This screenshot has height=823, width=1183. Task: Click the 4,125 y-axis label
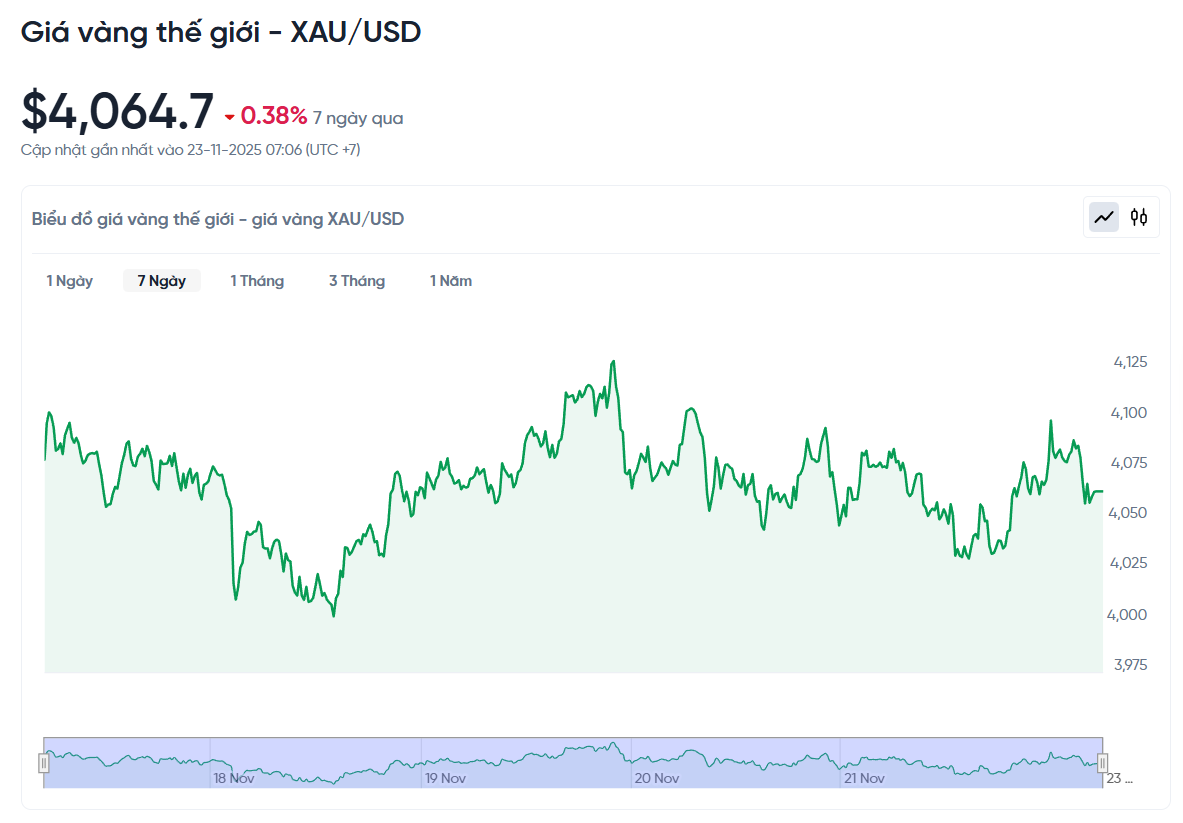tap(1130, 362)
